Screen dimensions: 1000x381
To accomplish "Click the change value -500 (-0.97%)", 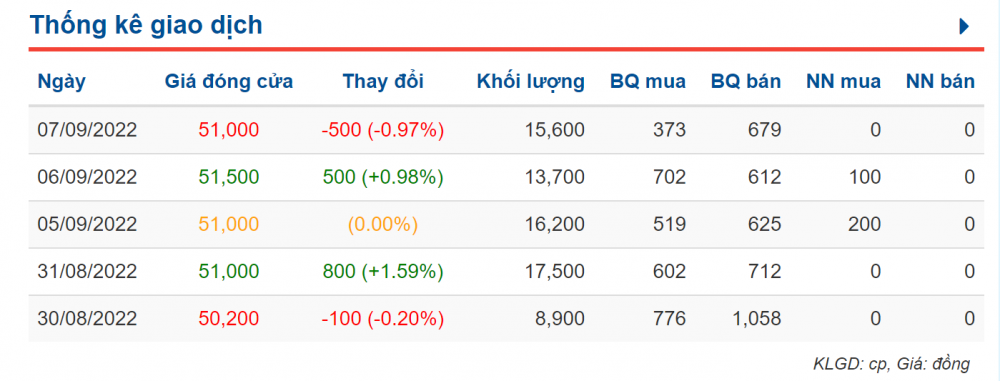I will coord(383,130).
